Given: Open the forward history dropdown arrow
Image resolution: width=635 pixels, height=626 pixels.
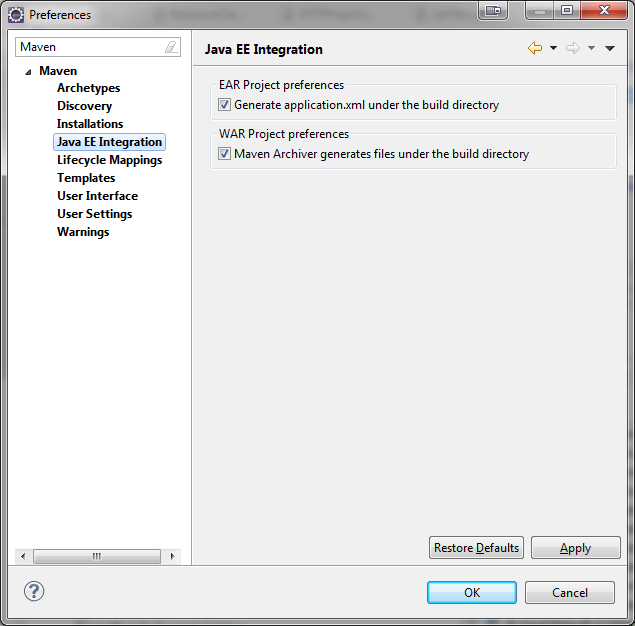Looking at the screenshot, I should tap(591, 48).
